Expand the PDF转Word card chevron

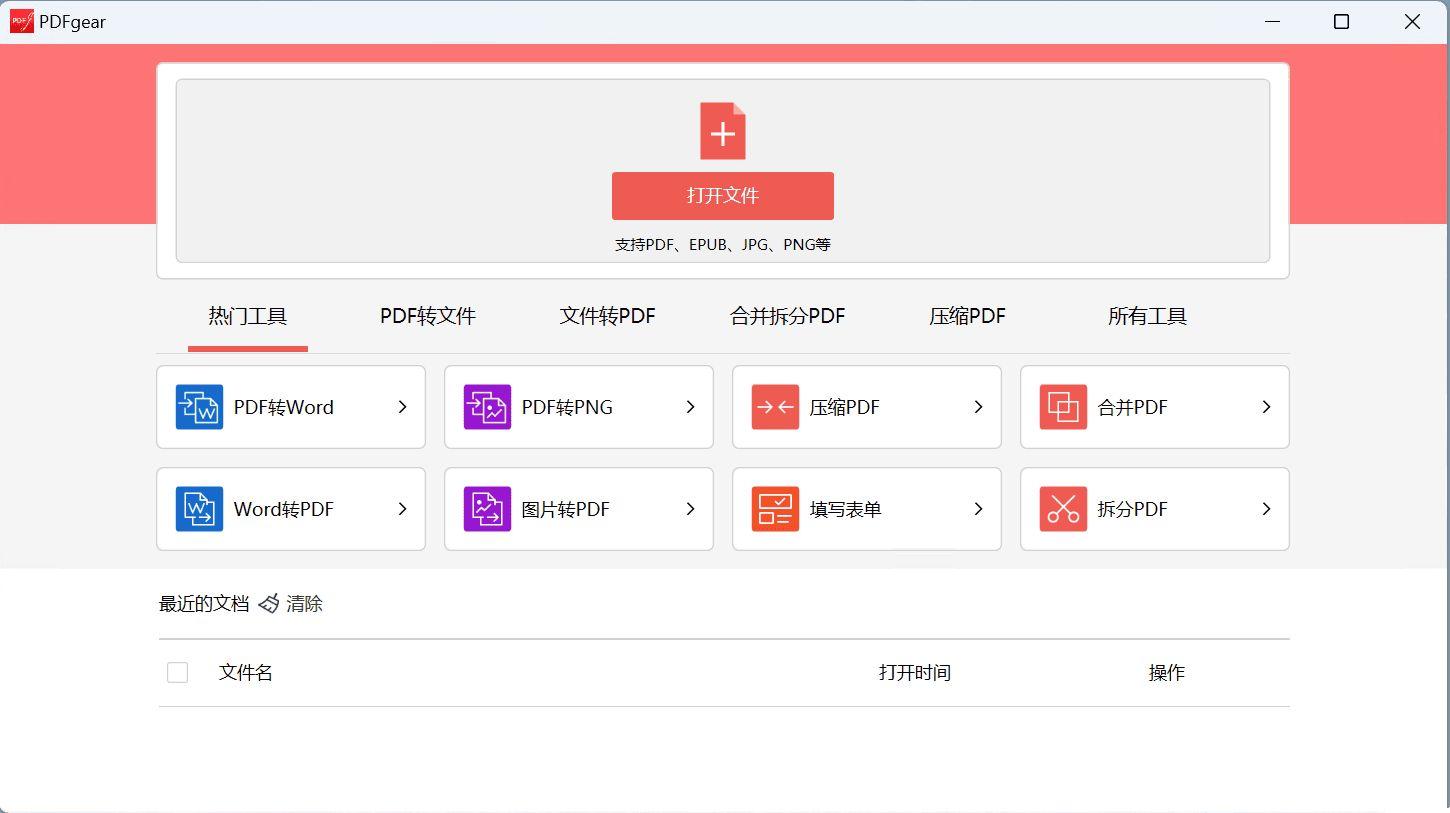402,407
